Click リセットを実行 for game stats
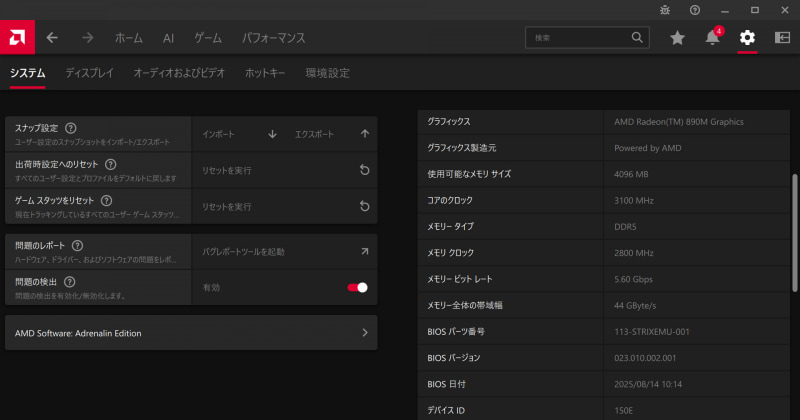The width and height of the screenshot is (800, 420). click(227, 207)
